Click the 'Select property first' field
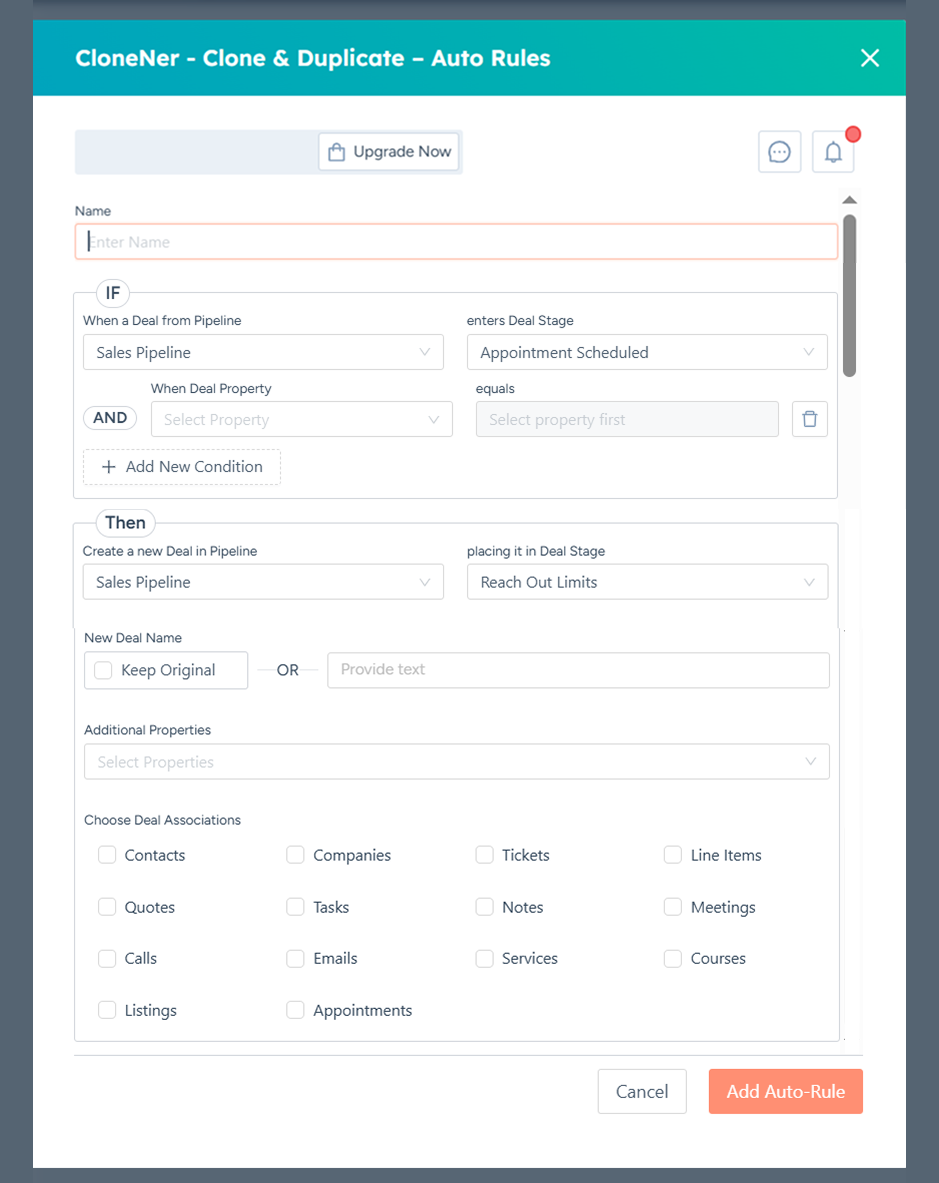The width and height of the screenshot is (939, 1183). click(627, 419)
